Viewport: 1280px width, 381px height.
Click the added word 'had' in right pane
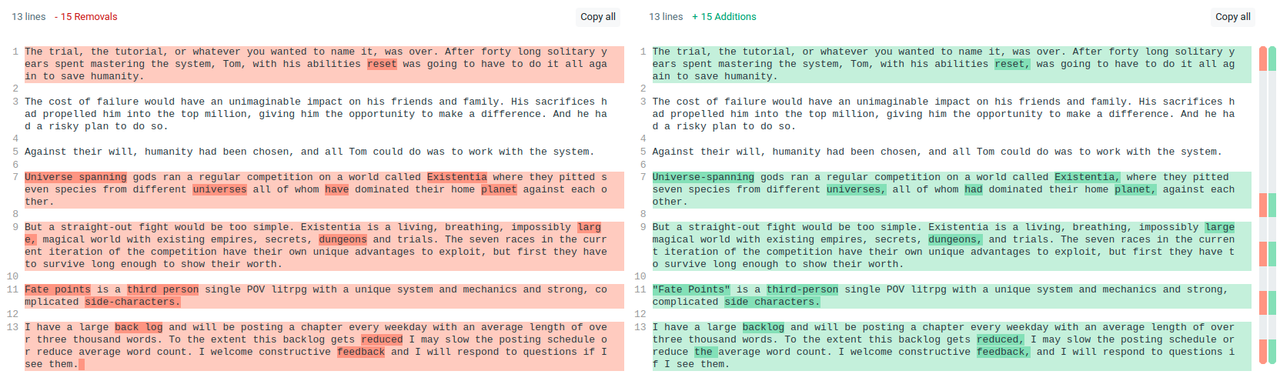973,189
